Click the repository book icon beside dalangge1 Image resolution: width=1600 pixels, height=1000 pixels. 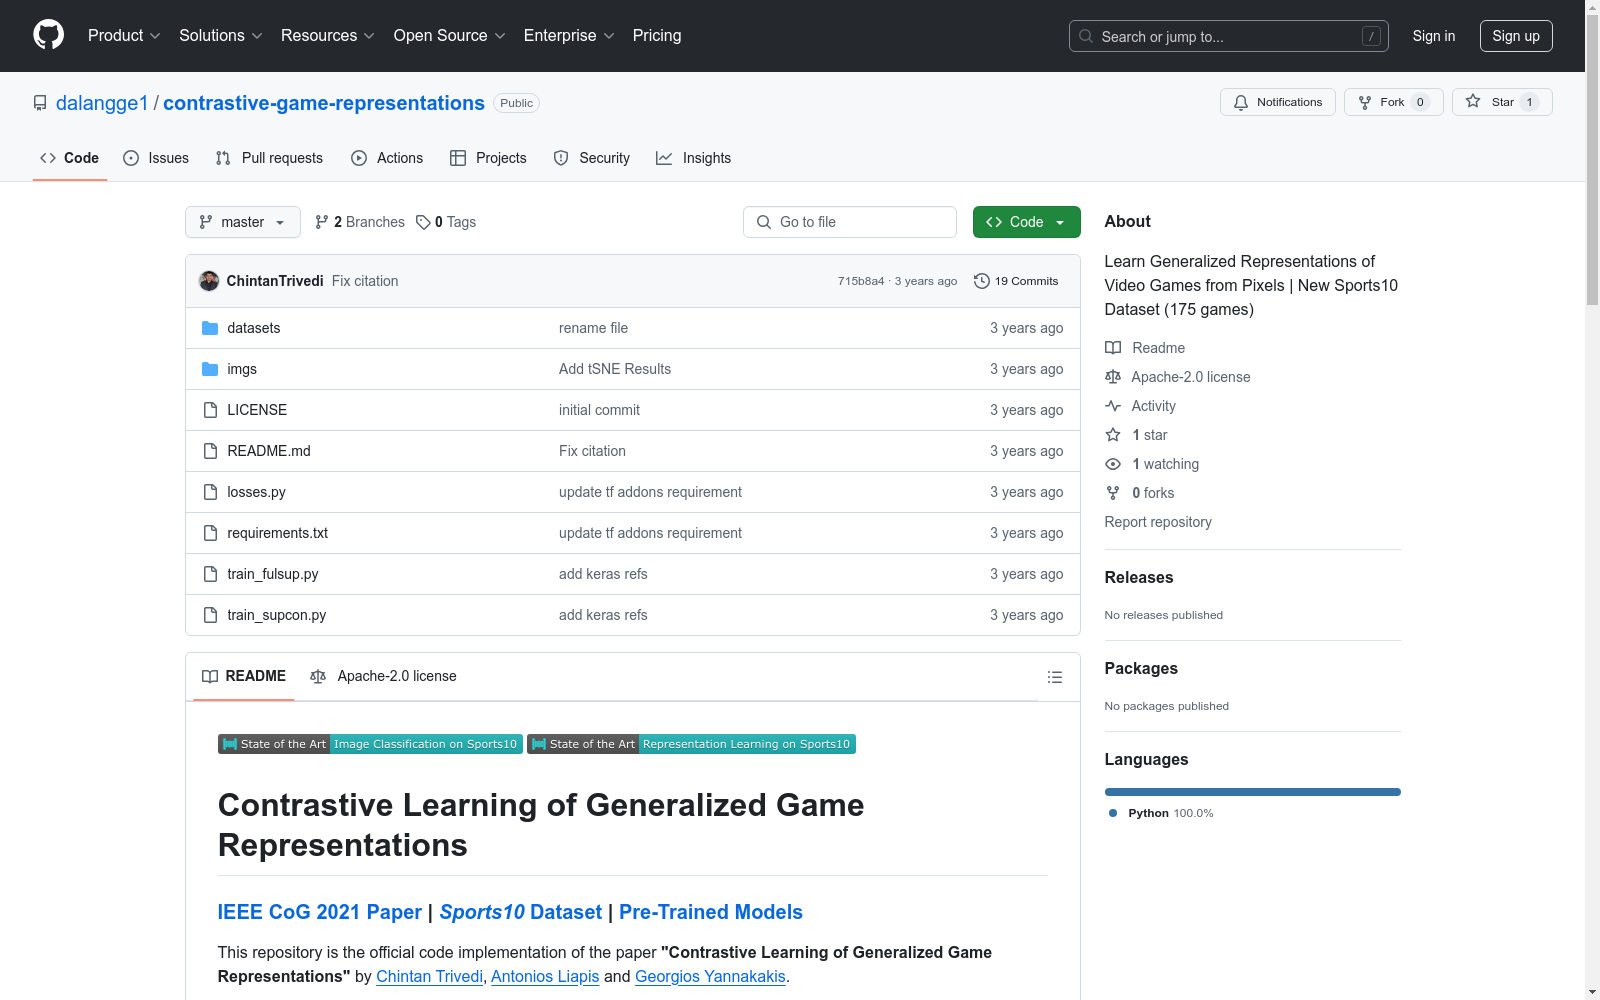40,103
